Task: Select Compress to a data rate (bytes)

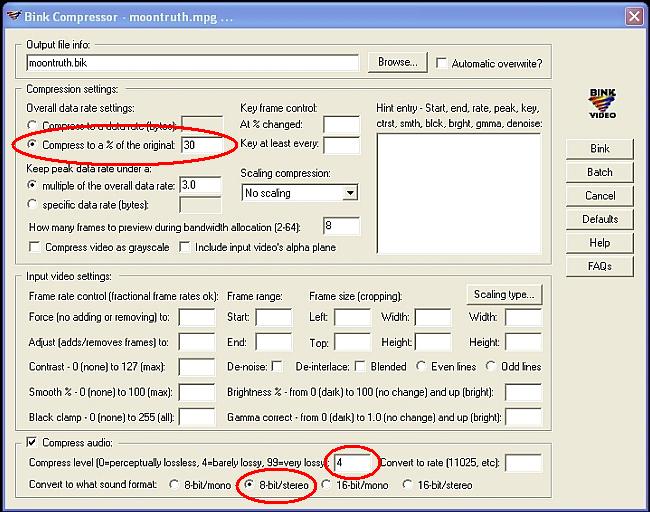Action: (32, 125)
